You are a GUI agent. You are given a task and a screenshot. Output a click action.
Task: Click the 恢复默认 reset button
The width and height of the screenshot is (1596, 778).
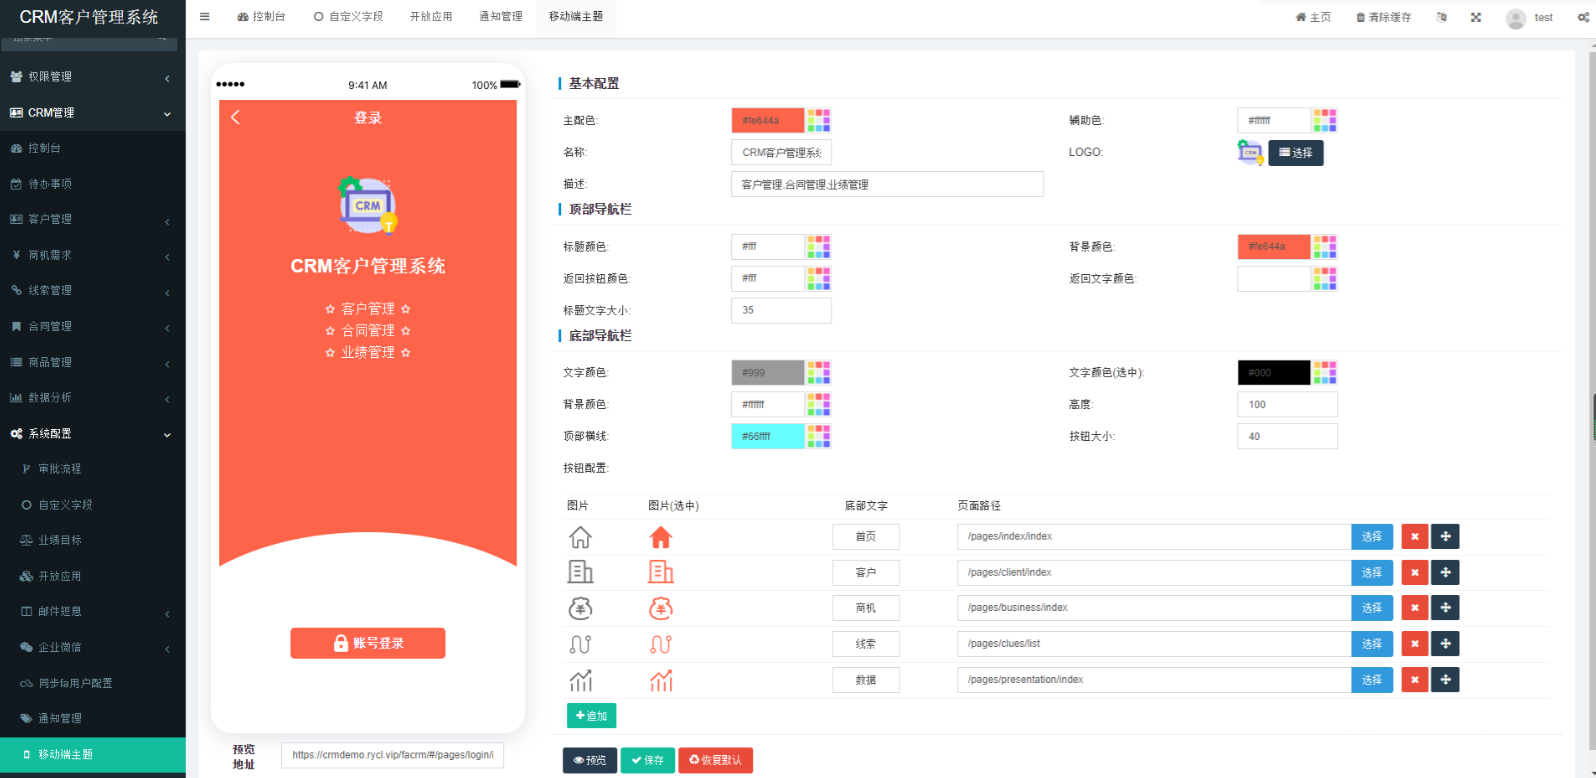click(715, 761)
